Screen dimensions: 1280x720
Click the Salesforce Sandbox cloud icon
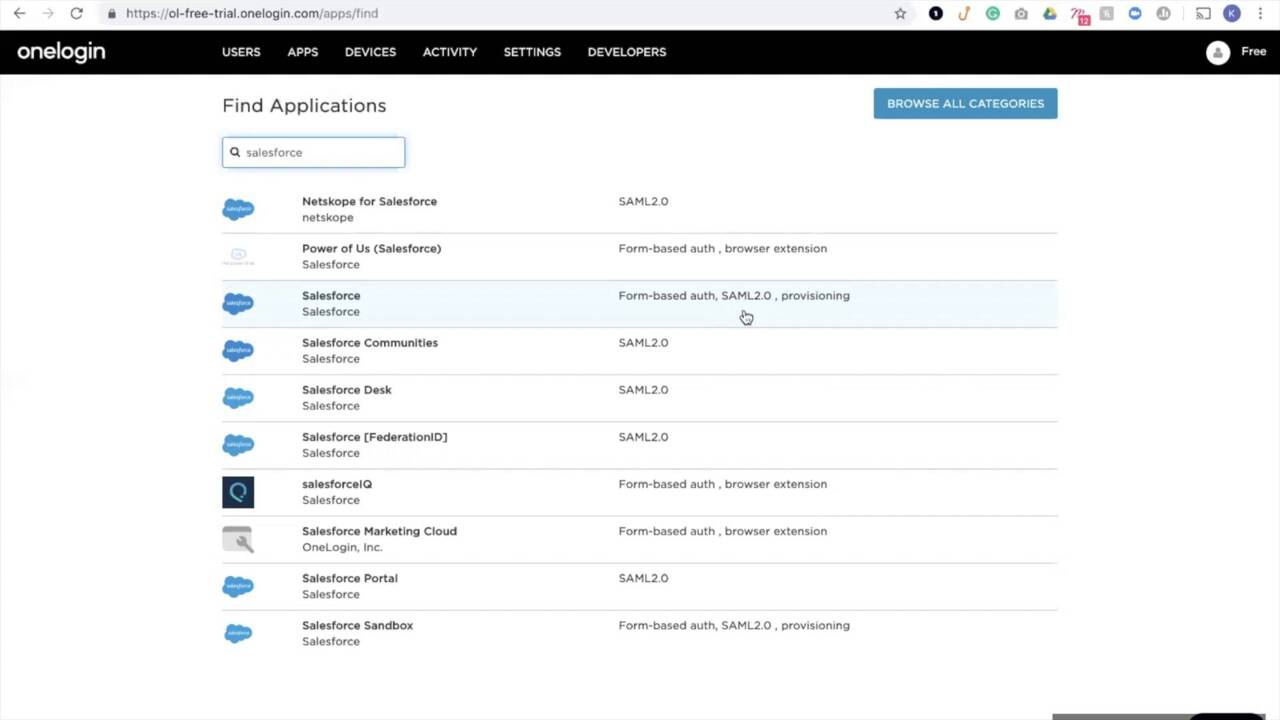click(238, 633)
